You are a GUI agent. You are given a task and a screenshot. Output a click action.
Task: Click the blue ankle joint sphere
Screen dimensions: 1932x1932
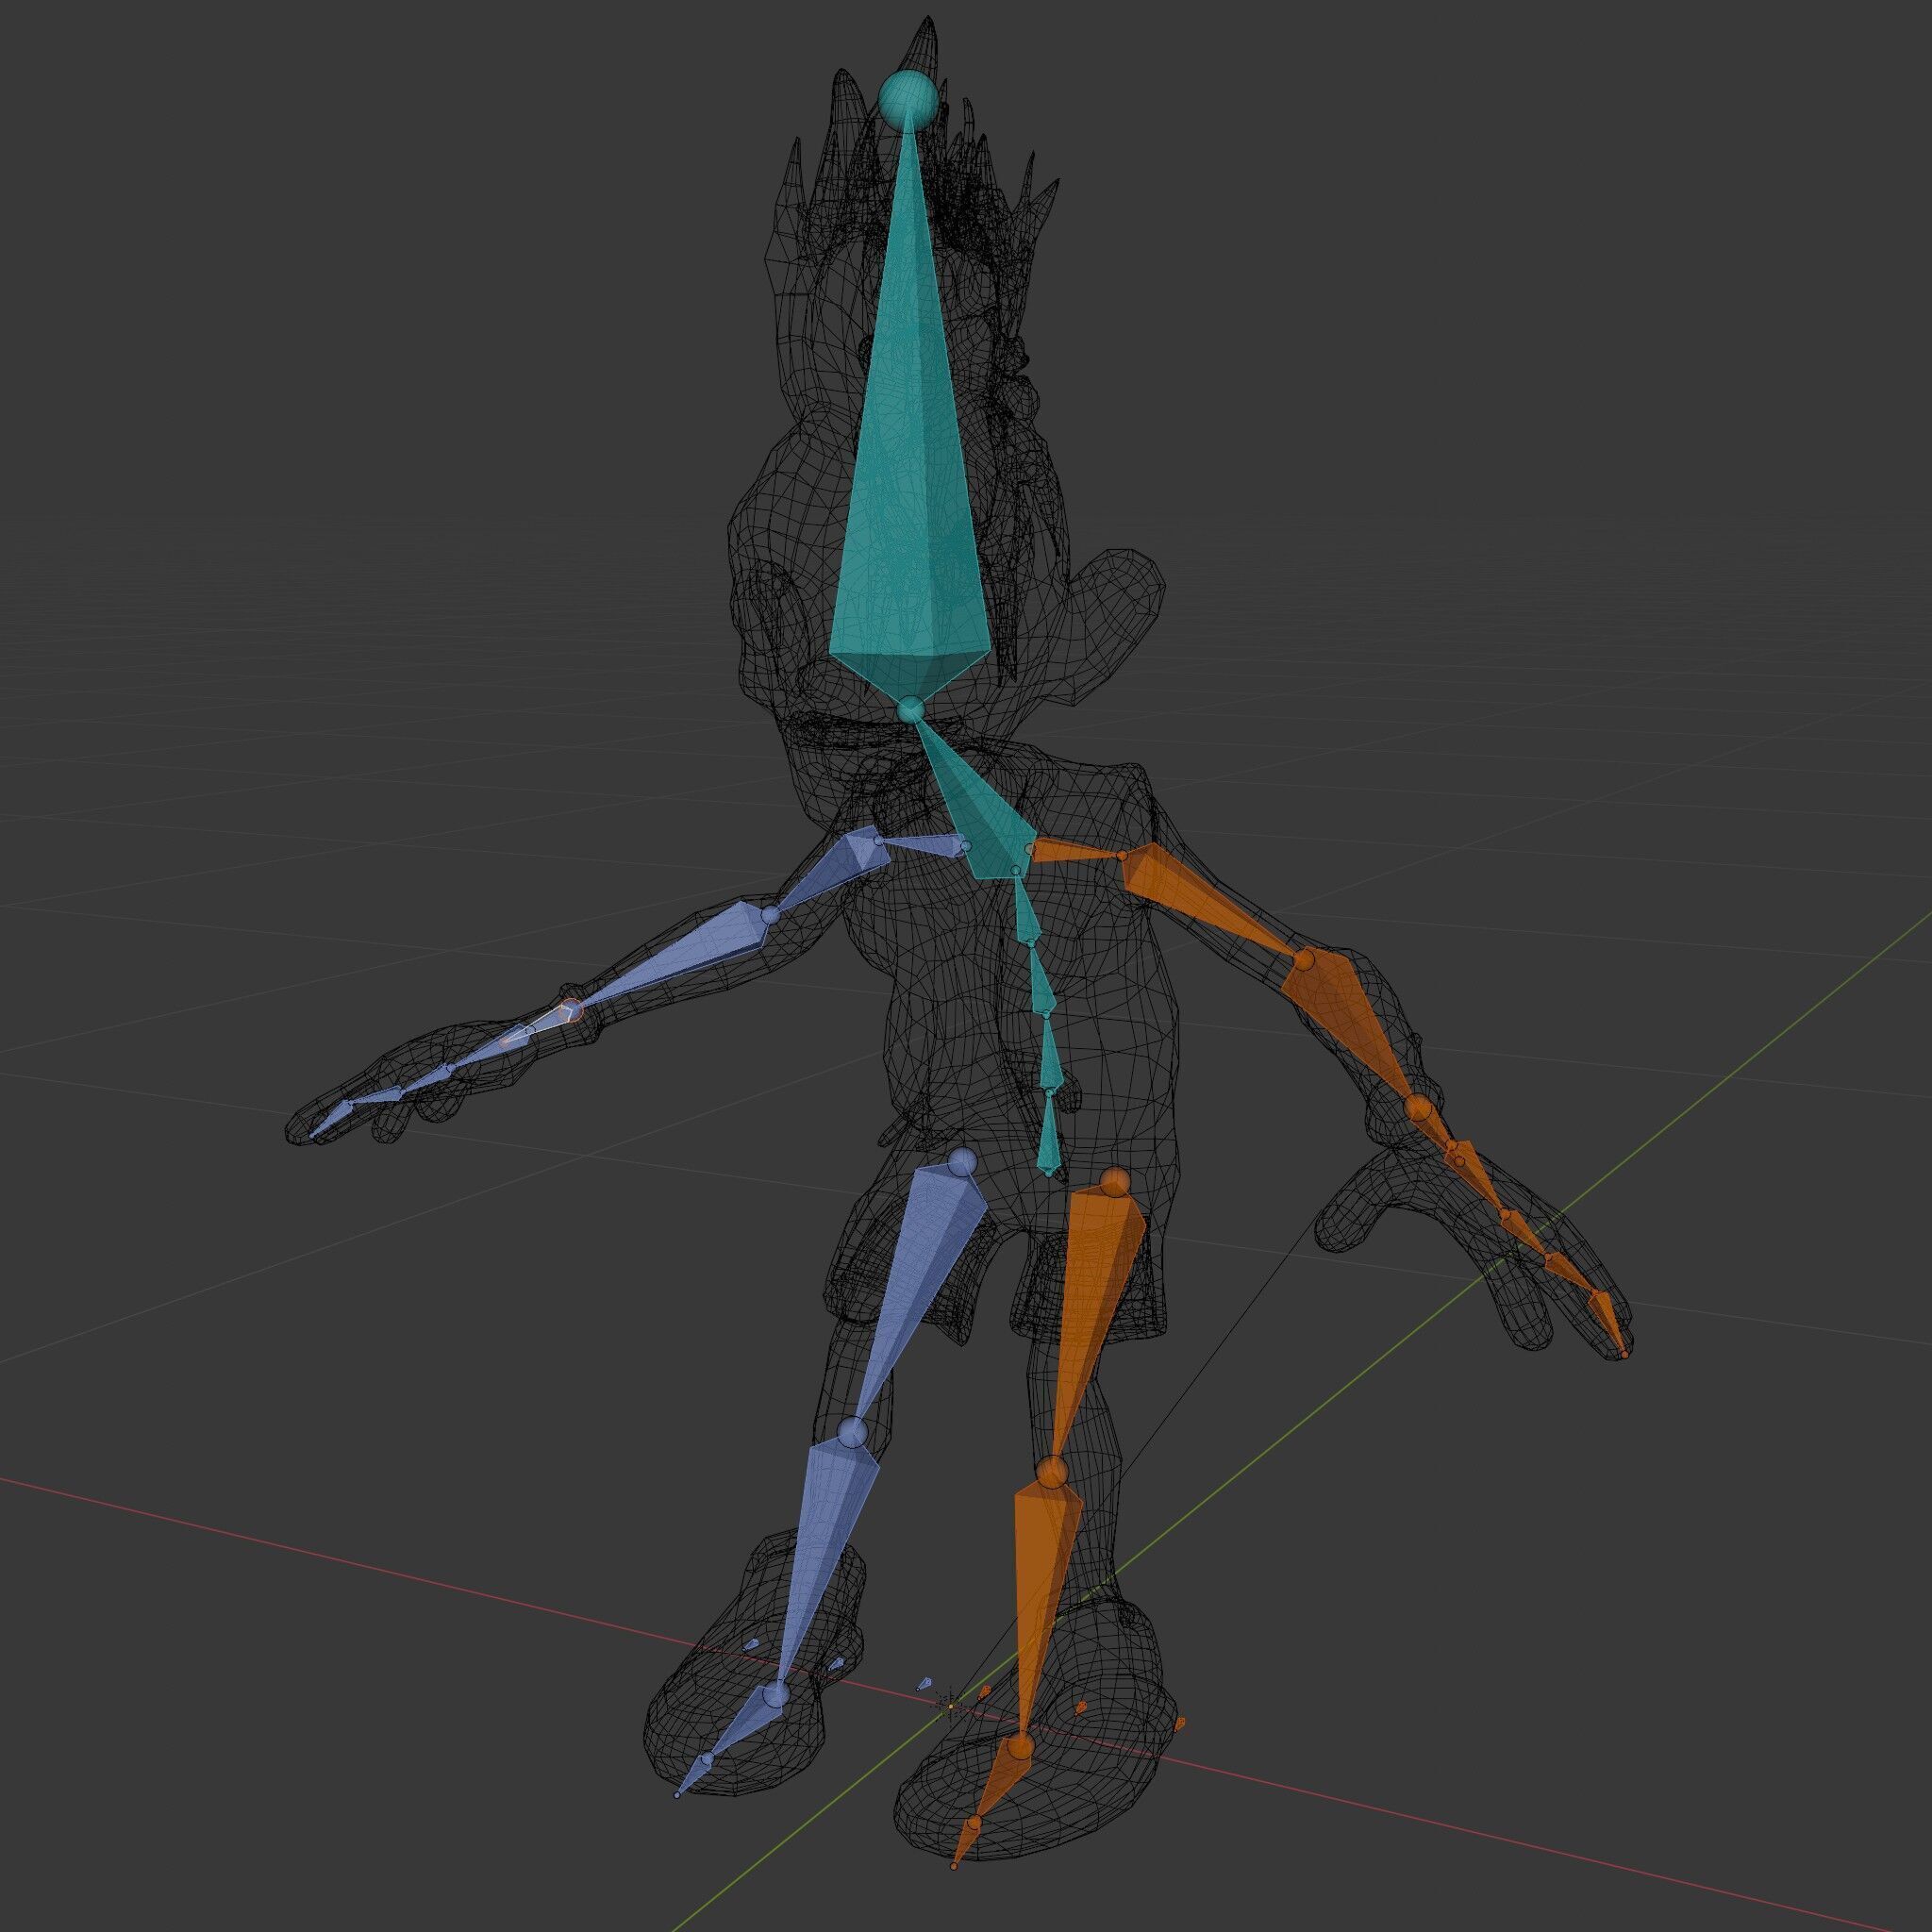pos(775,1696)
